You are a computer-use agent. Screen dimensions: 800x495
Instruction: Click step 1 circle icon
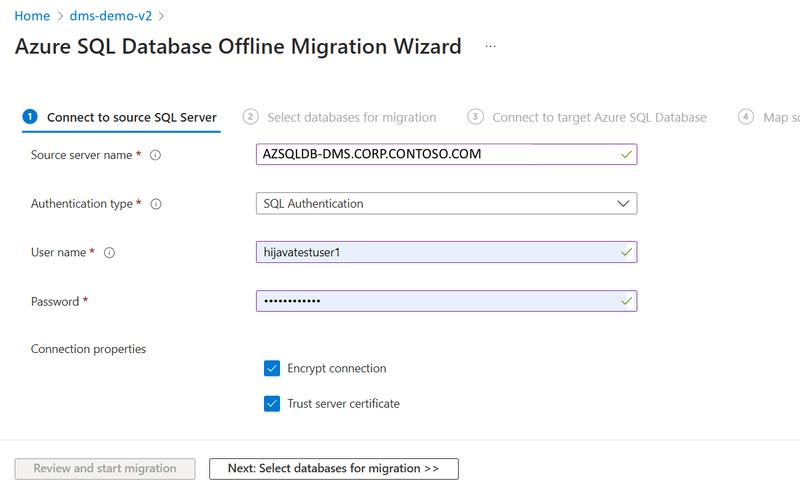[x=30, y=117]
